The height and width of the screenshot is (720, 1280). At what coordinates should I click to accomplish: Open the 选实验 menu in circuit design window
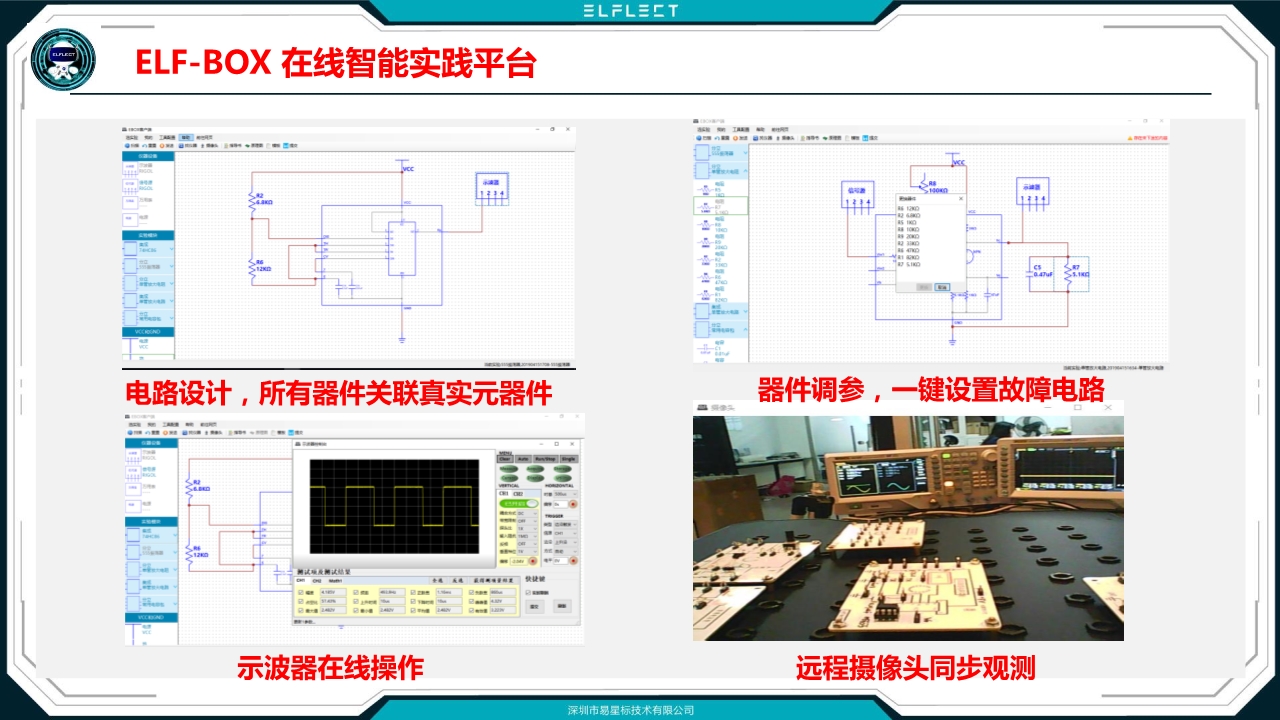tap(132, 138)
